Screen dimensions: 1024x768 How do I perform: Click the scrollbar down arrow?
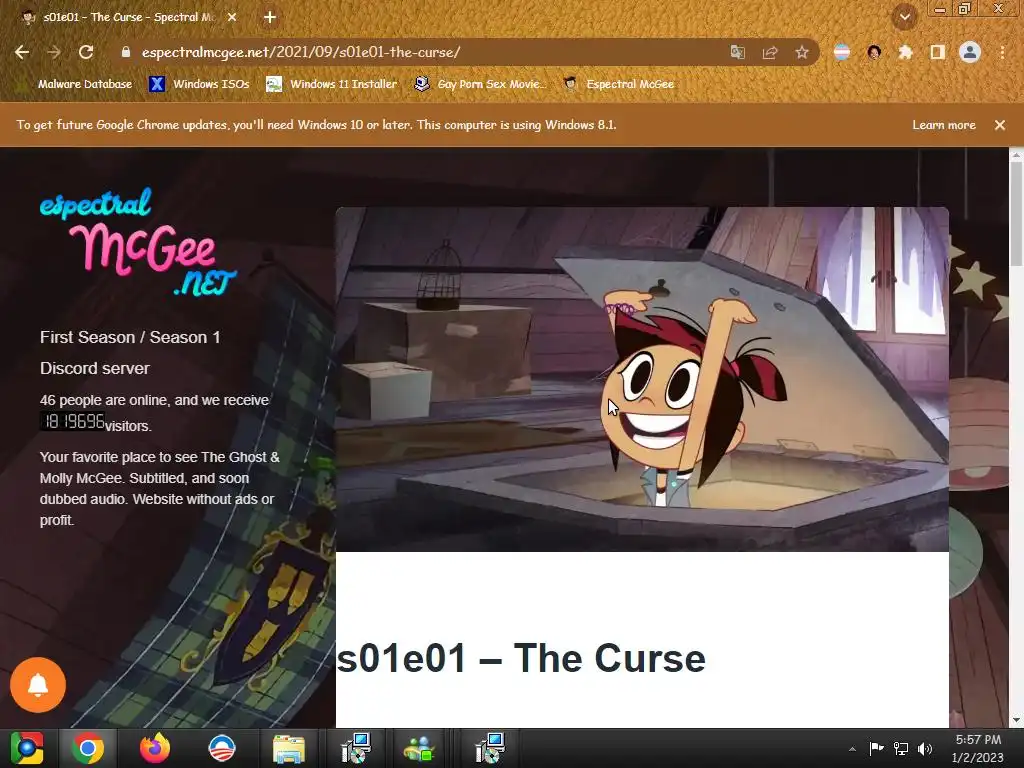(1016, 720)
